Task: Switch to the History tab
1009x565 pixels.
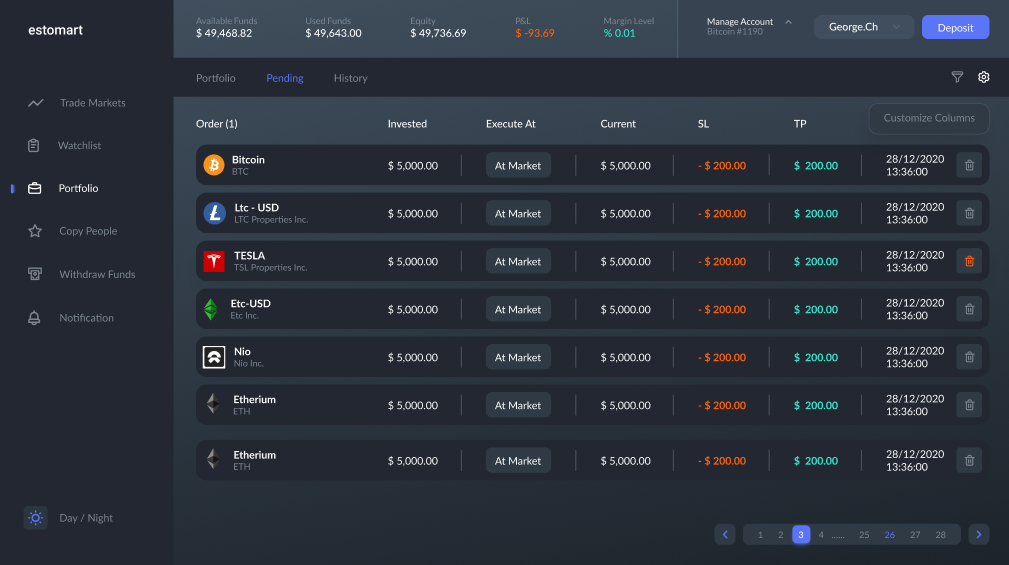Action: pyautogui.click(x=350, y=78)
